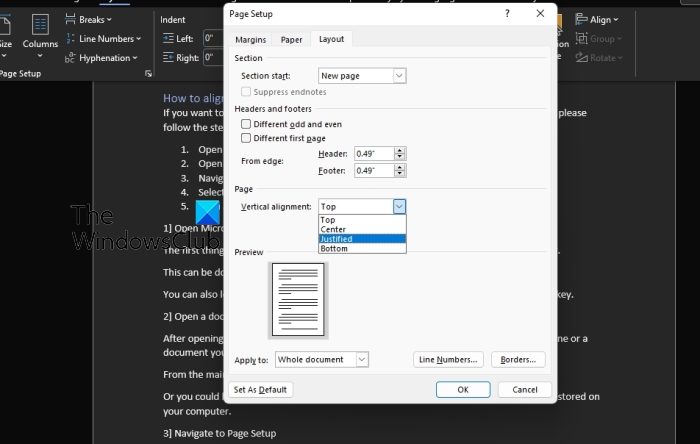The height and width of the screenshot is (444, 700).
Task: Click the Rotate objects ribbon button
Action: 598,58
